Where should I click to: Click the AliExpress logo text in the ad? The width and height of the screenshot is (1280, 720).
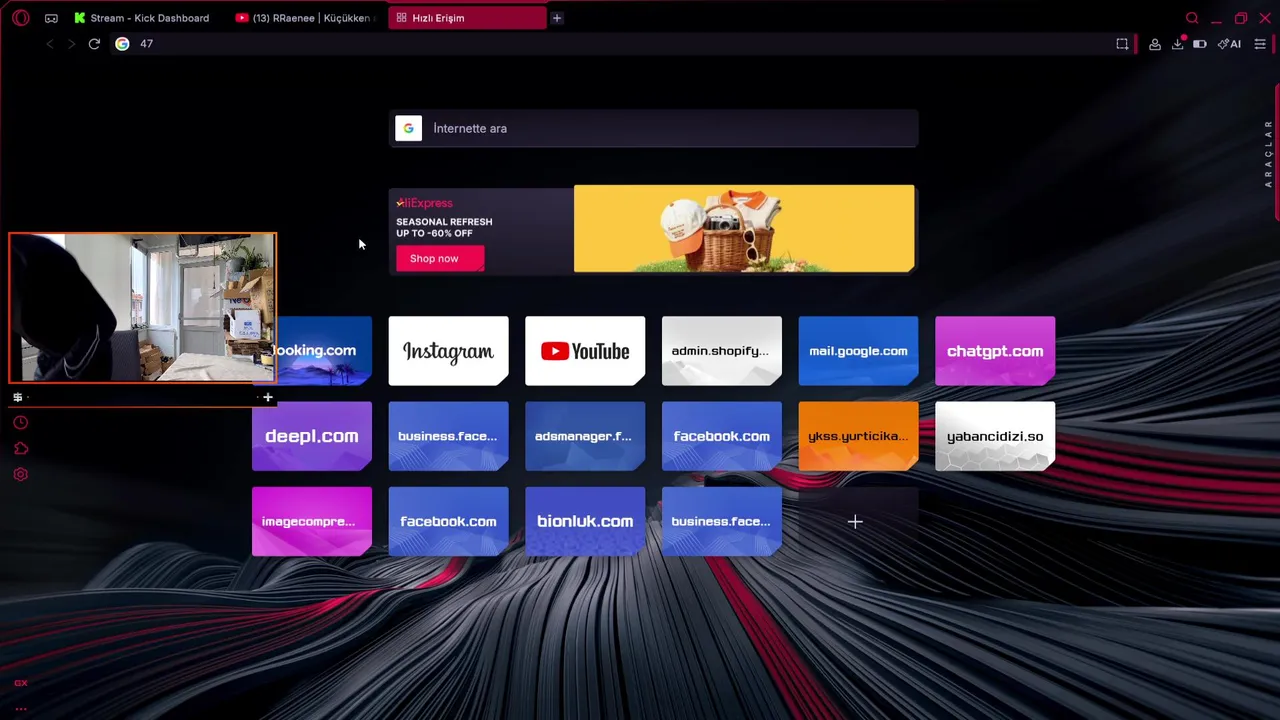(424, 203)
